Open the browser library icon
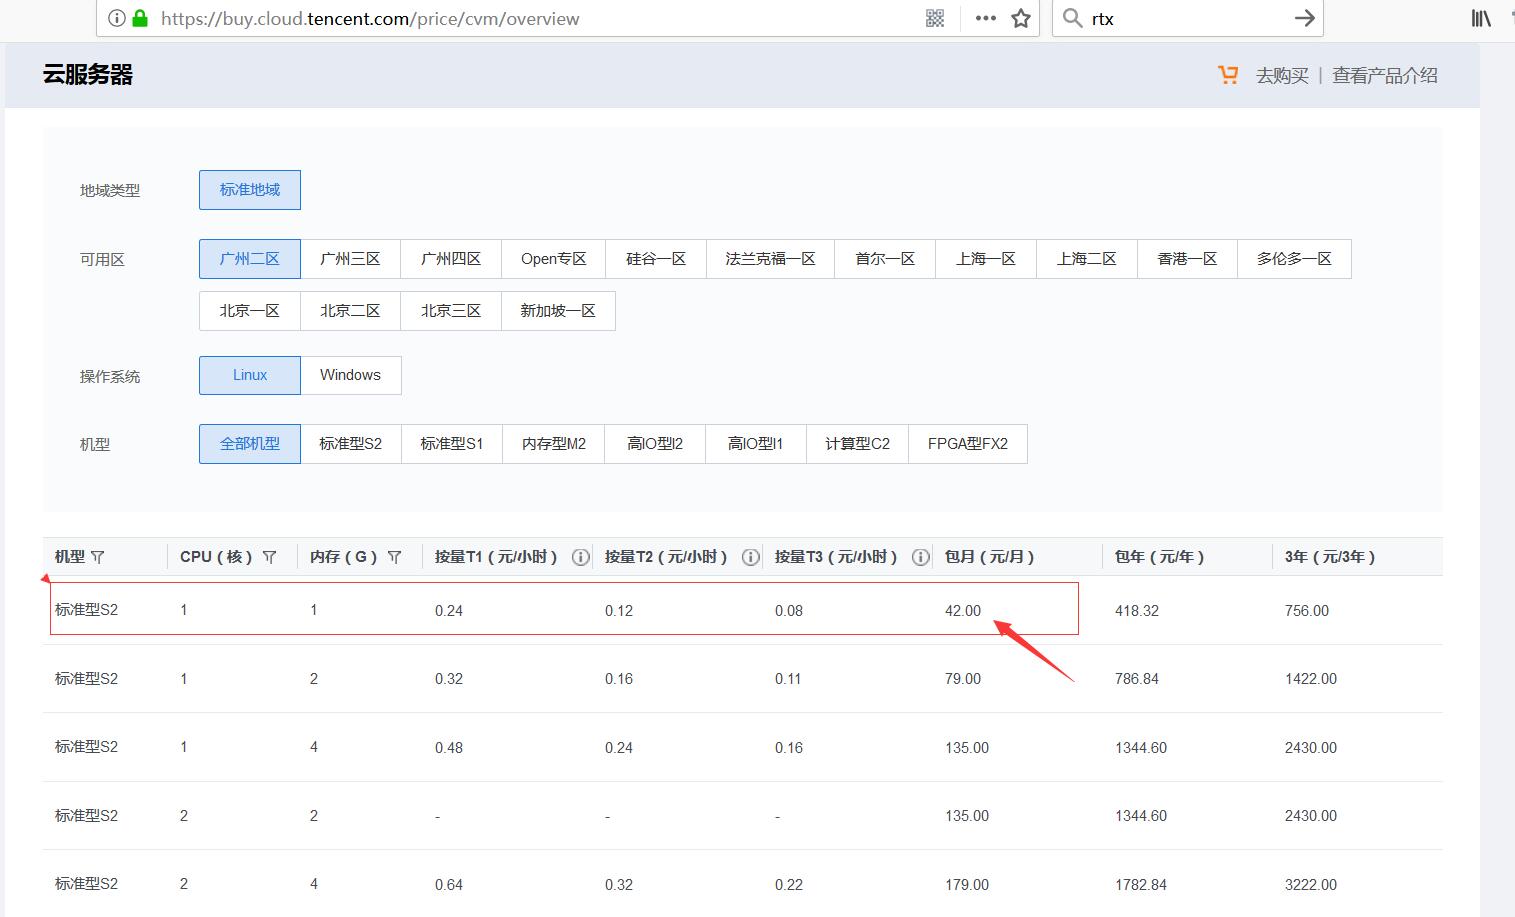 [1481, 18]
